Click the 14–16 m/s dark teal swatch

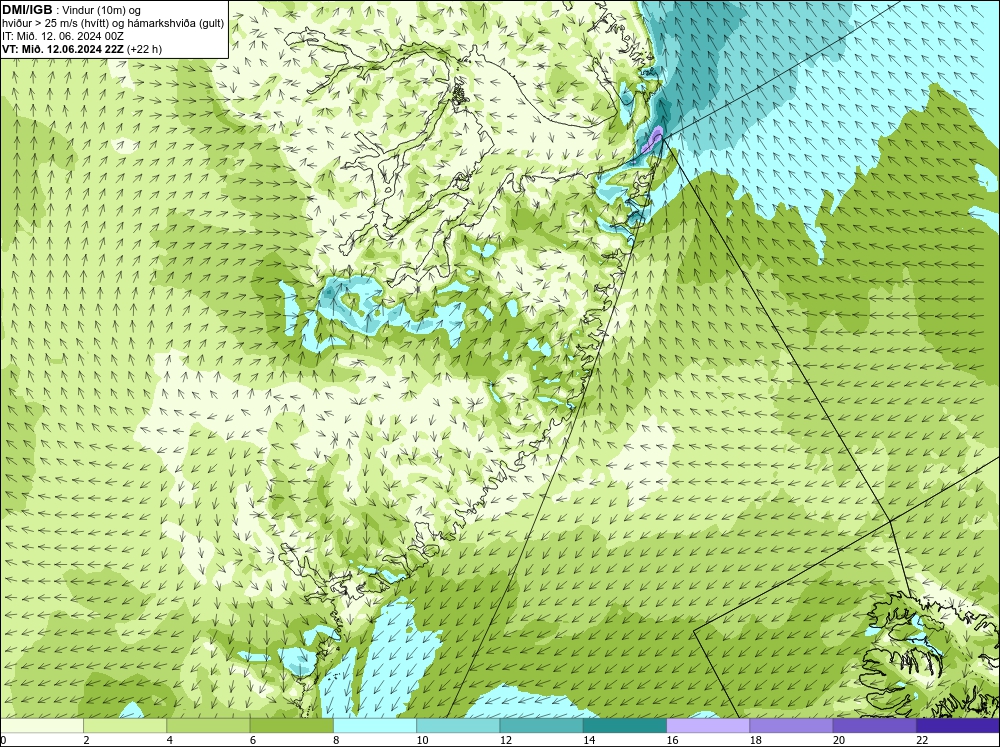pyautogui.click(x=625, y=726)
